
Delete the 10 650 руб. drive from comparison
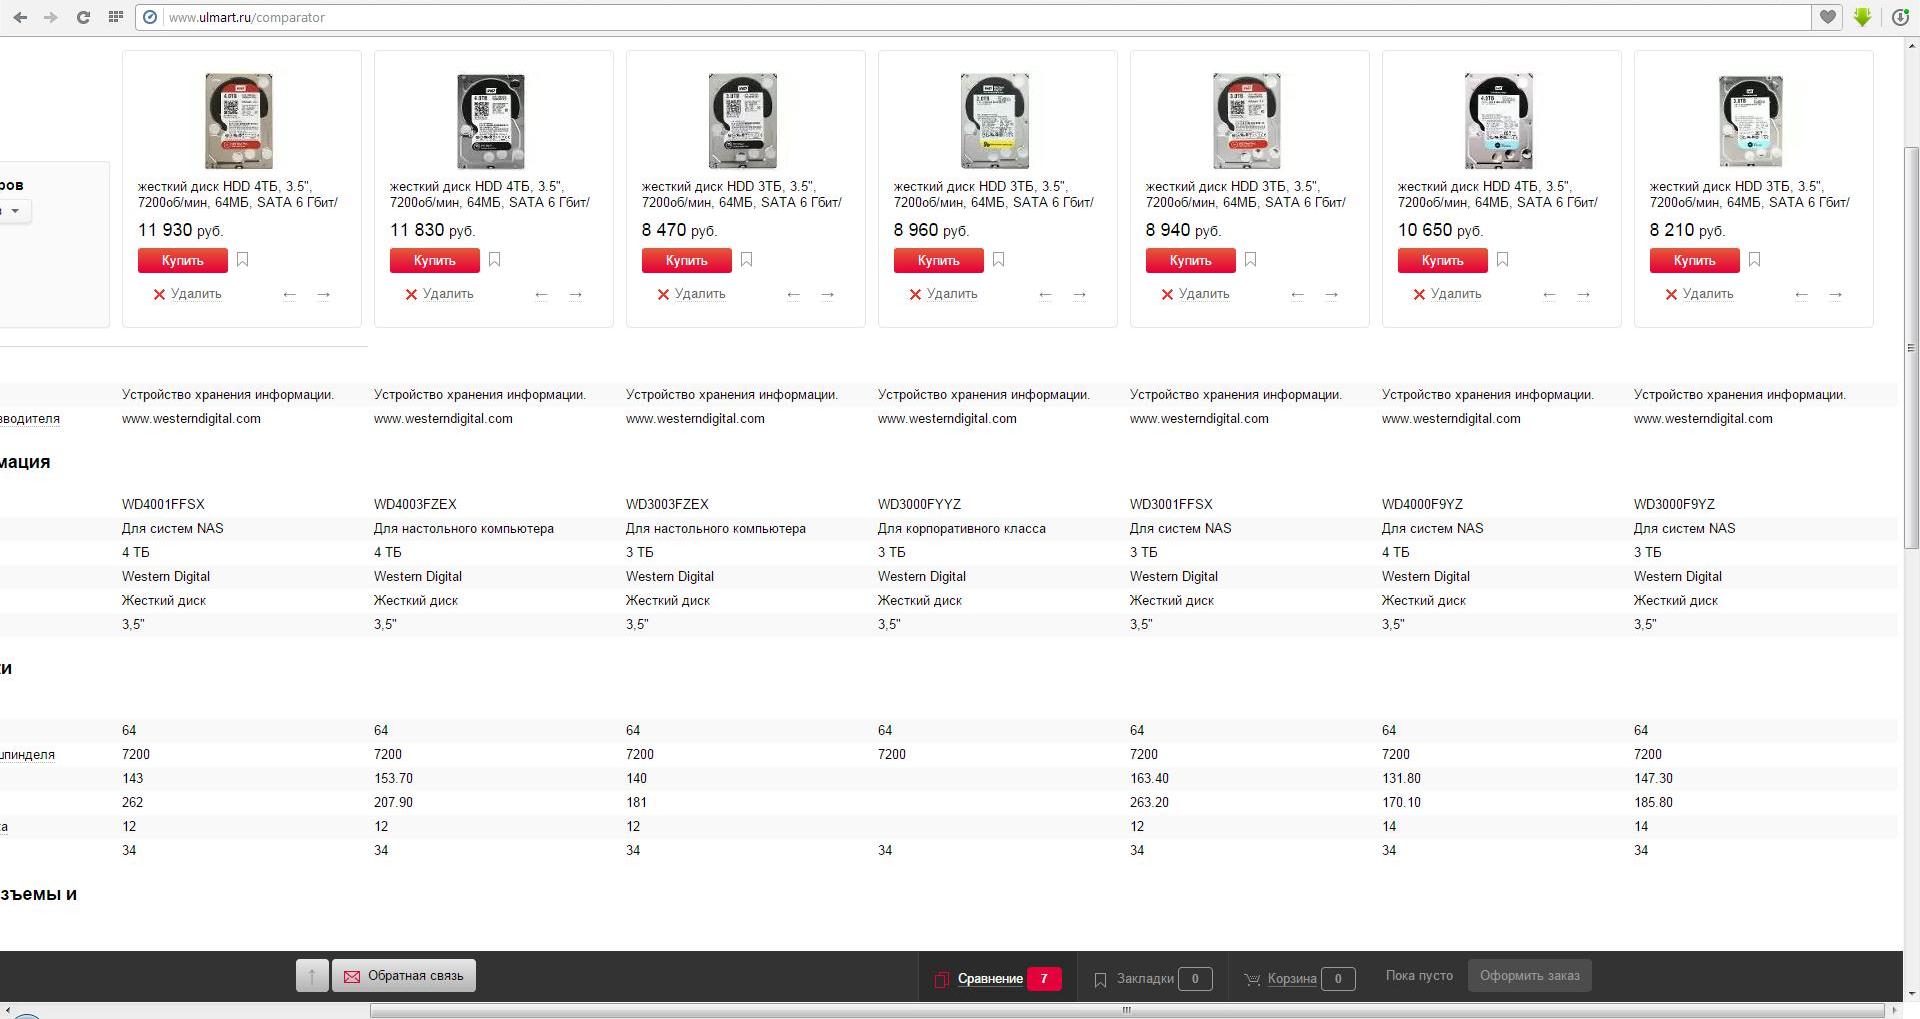(1447, 294)
